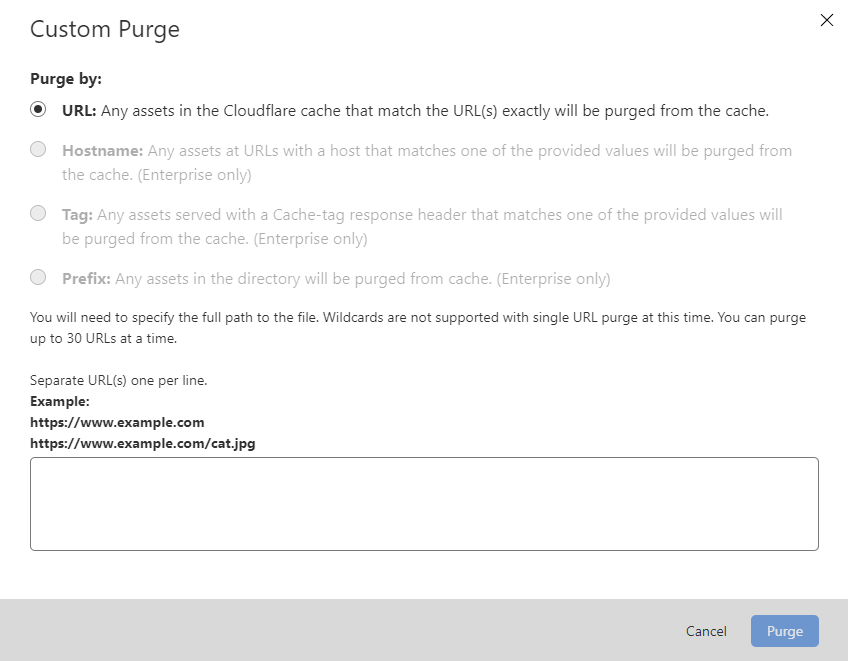
Task: Click the "Tag:" option label text
Action: [x=77, y=215]
